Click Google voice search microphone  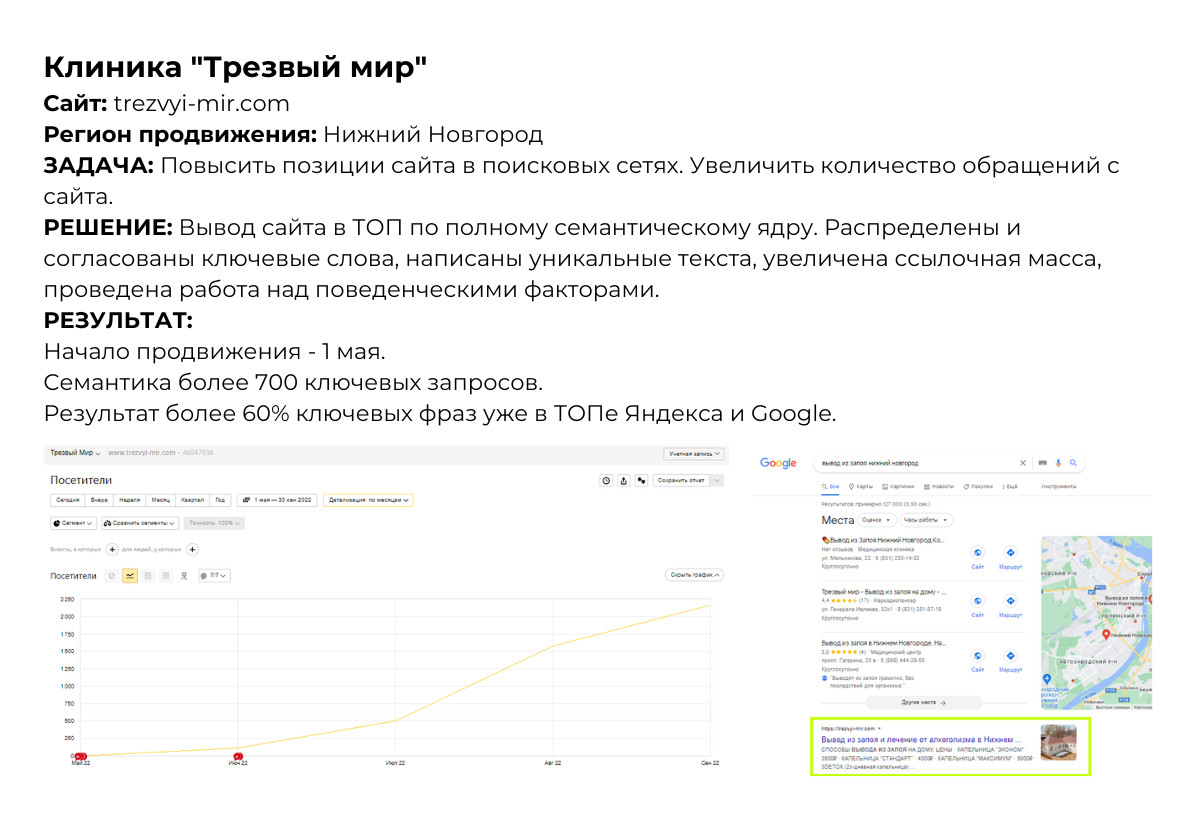tap(1058, 463)
